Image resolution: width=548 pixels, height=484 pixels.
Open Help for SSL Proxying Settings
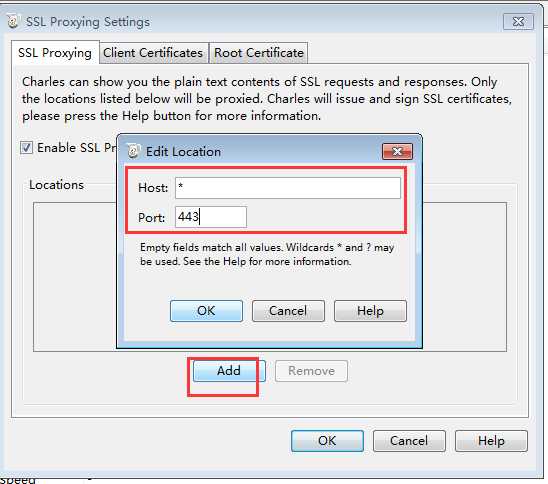coord(491,441)
